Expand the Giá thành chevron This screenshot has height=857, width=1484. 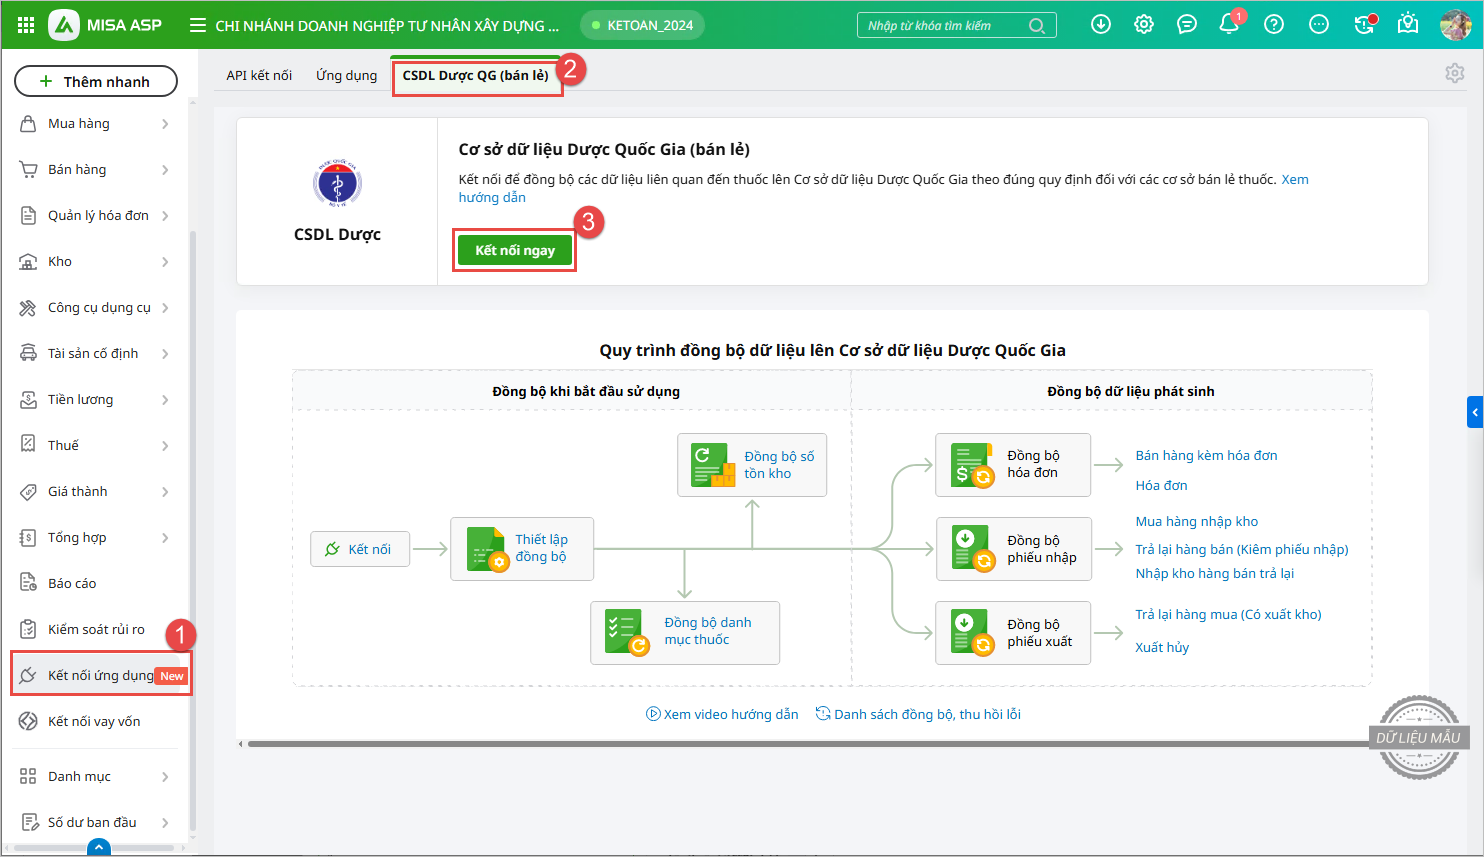[165, 492]
